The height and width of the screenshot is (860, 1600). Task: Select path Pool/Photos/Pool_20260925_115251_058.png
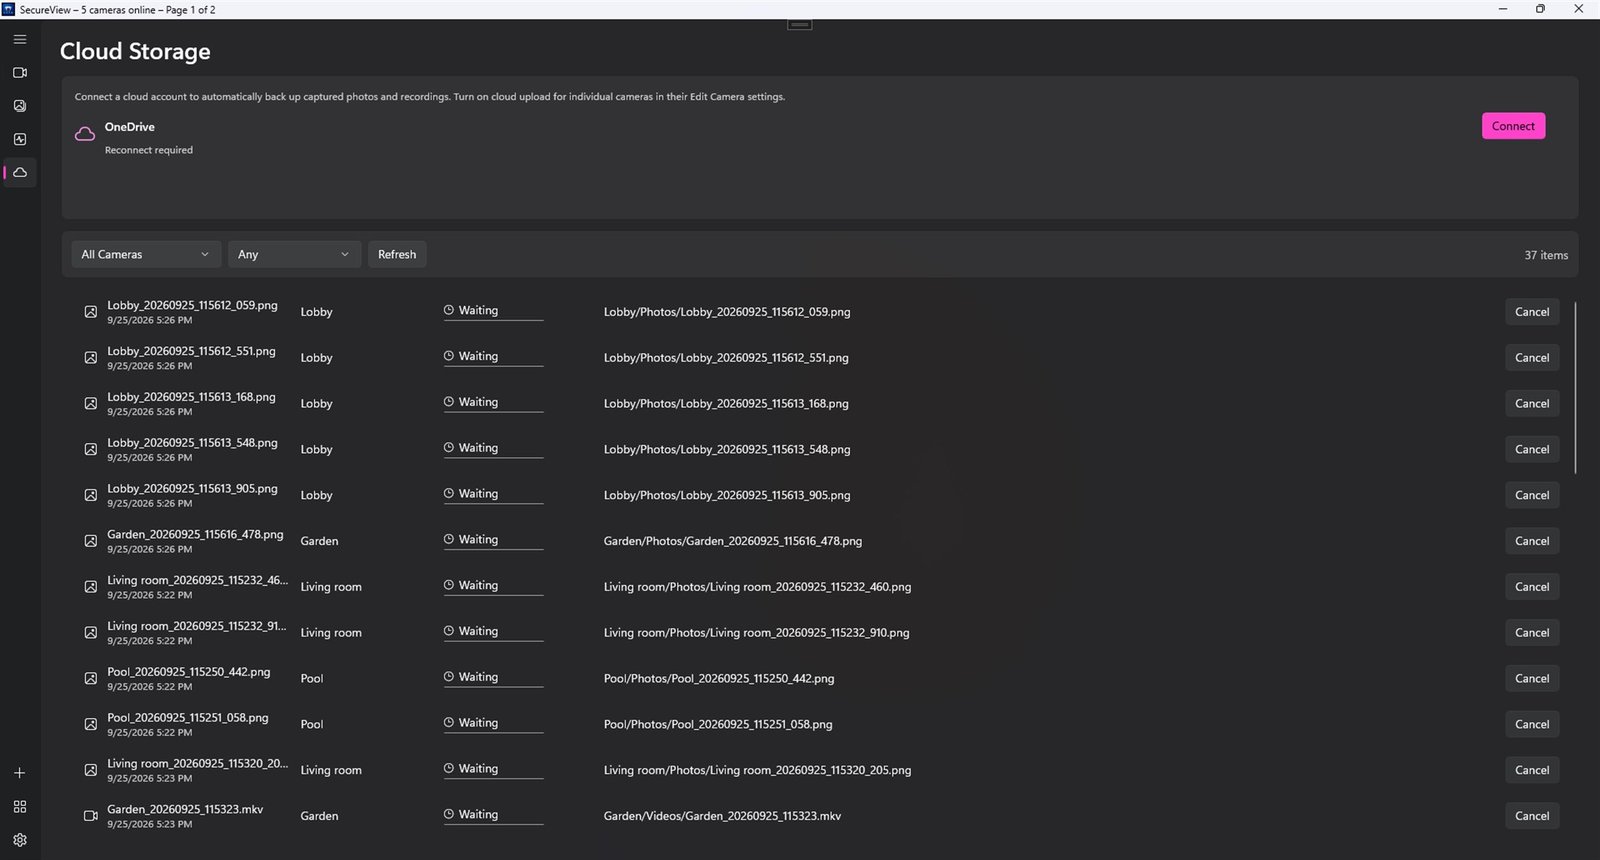(718, 724)
